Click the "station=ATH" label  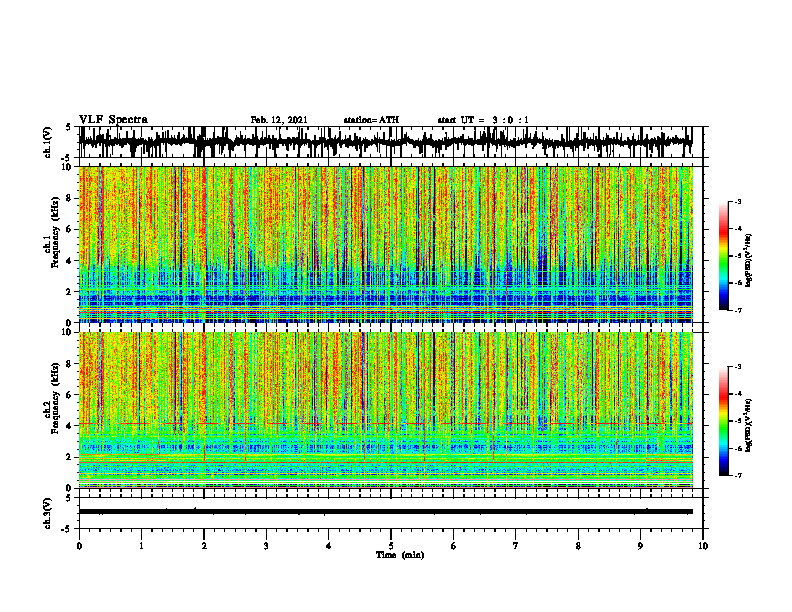click(x=371, y=120)
